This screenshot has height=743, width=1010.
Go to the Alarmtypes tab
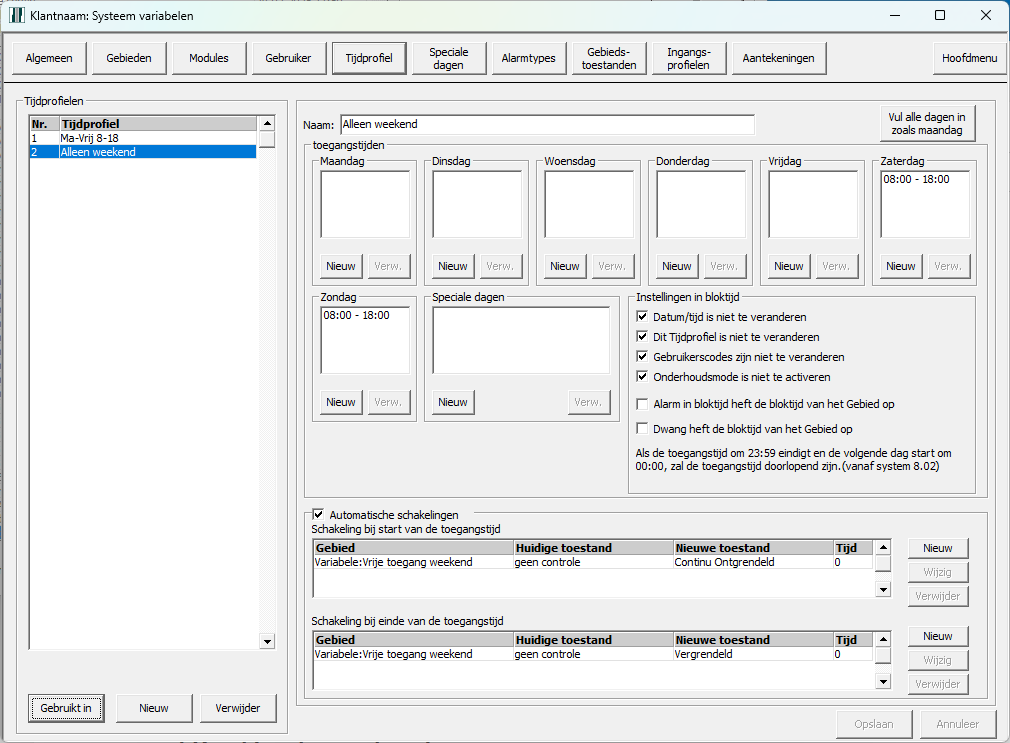(528, 58)
